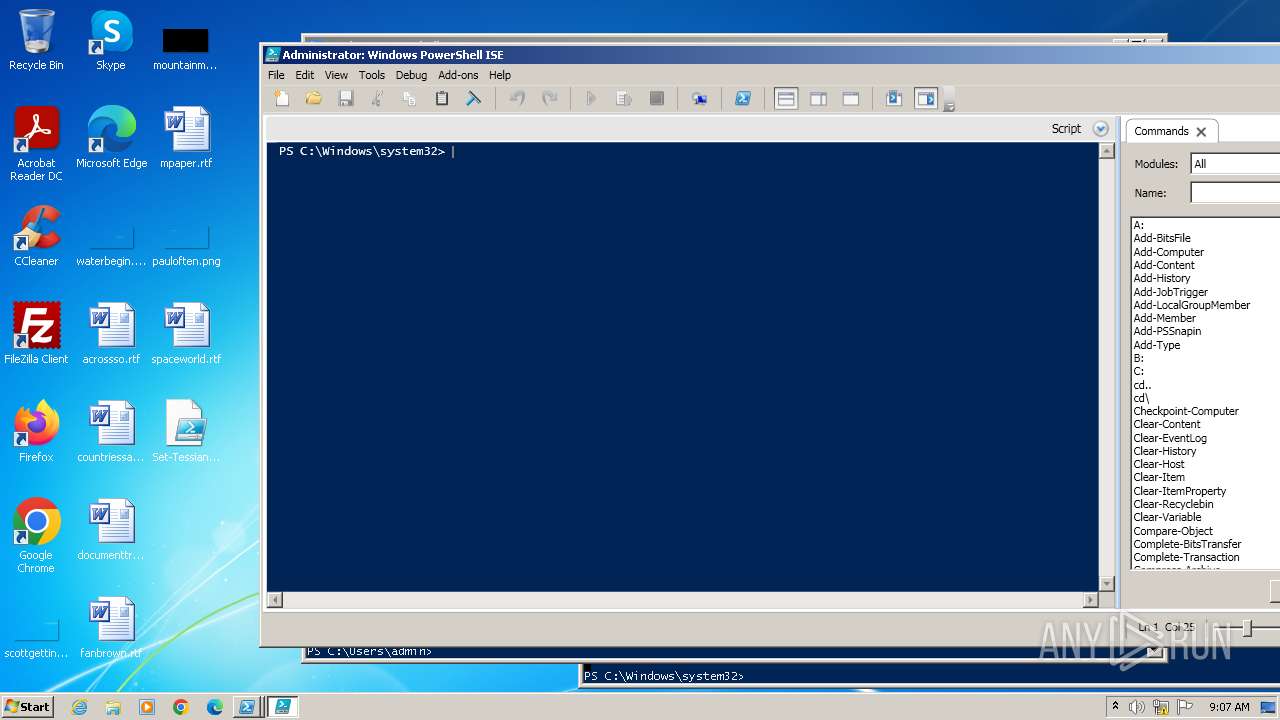Open the Add-ons menu
Viewport: 1280px width, 720px height.
coord(458,75)
